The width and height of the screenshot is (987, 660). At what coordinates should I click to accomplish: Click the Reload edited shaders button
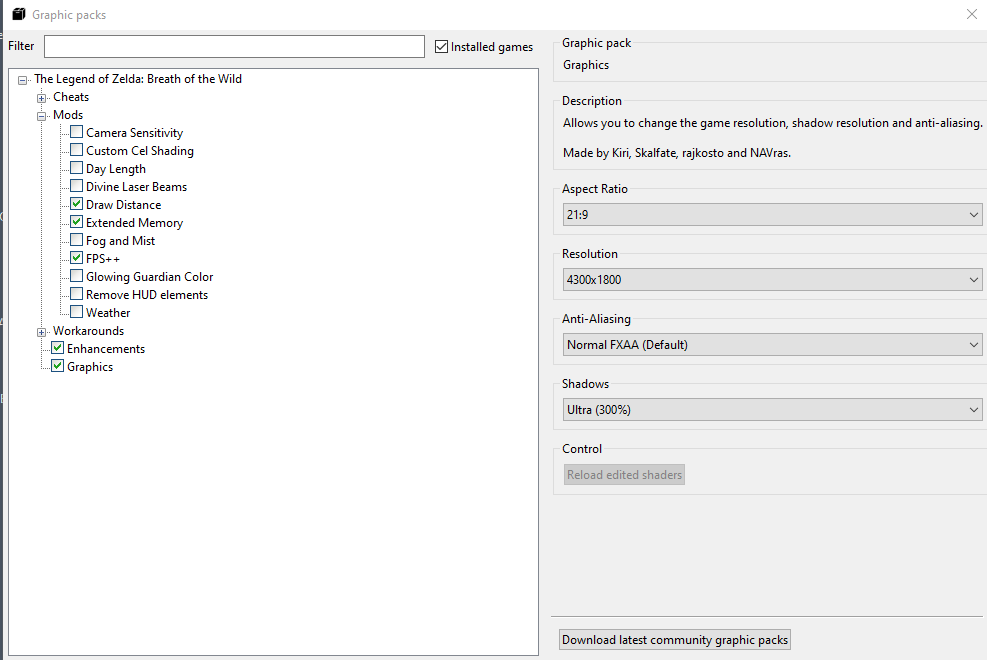(624, 474)
